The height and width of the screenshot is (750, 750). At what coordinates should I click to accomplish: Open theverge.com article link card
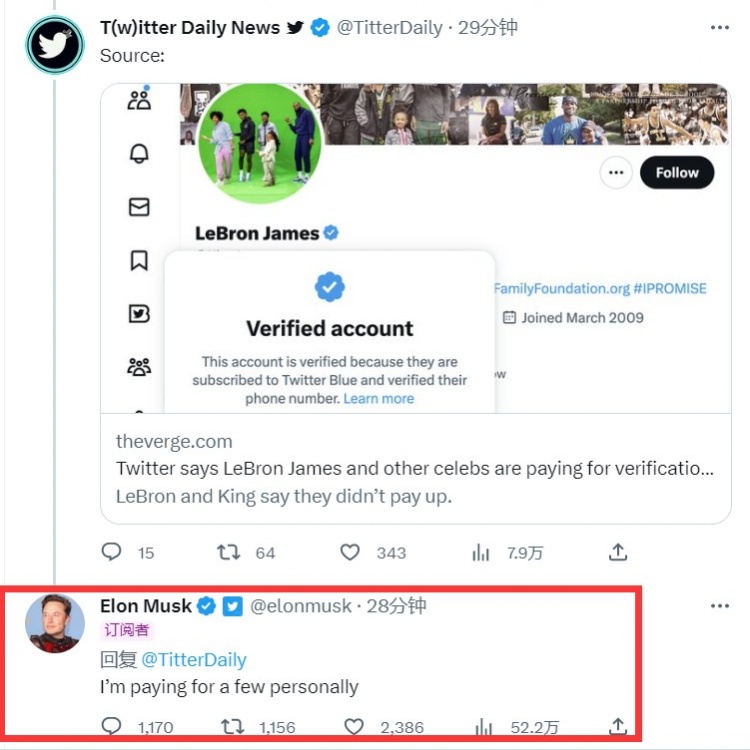[x=415, y=468]
